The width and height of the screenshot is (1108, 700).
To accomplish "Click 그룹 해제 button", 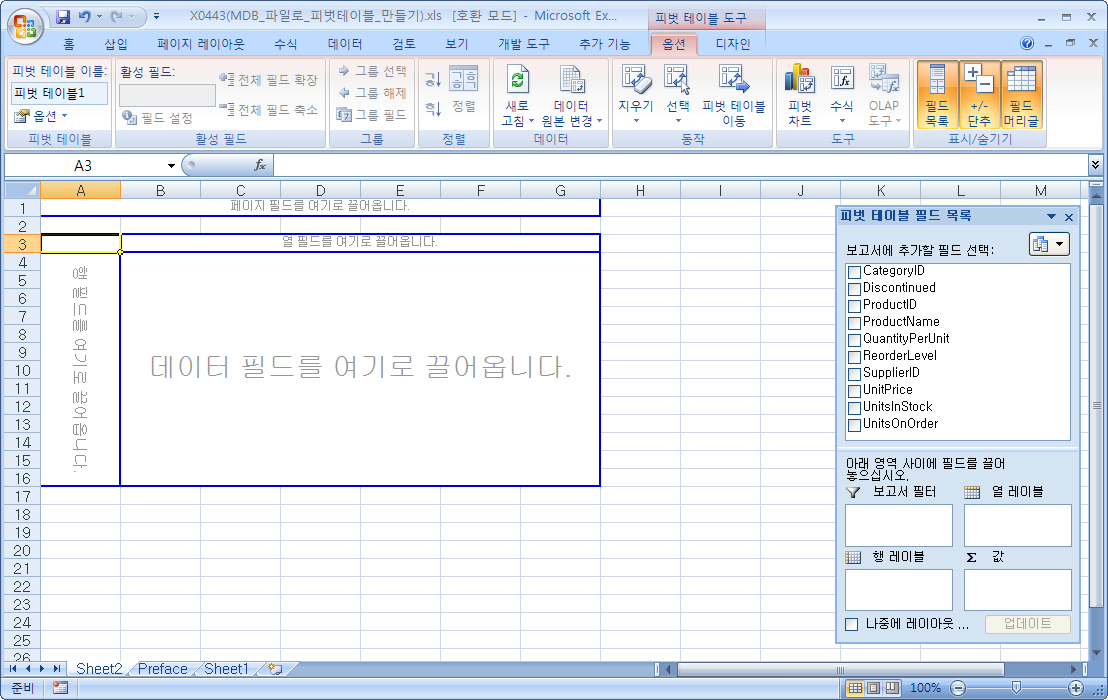I will (x=372, y=93).
